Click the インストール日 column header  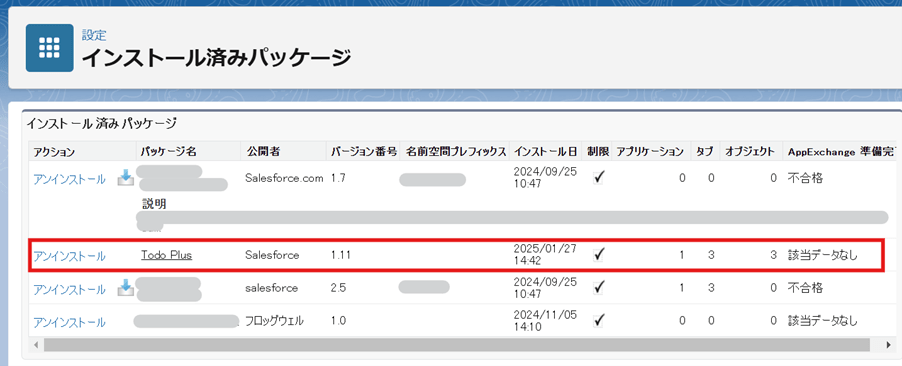click(545, 152)
